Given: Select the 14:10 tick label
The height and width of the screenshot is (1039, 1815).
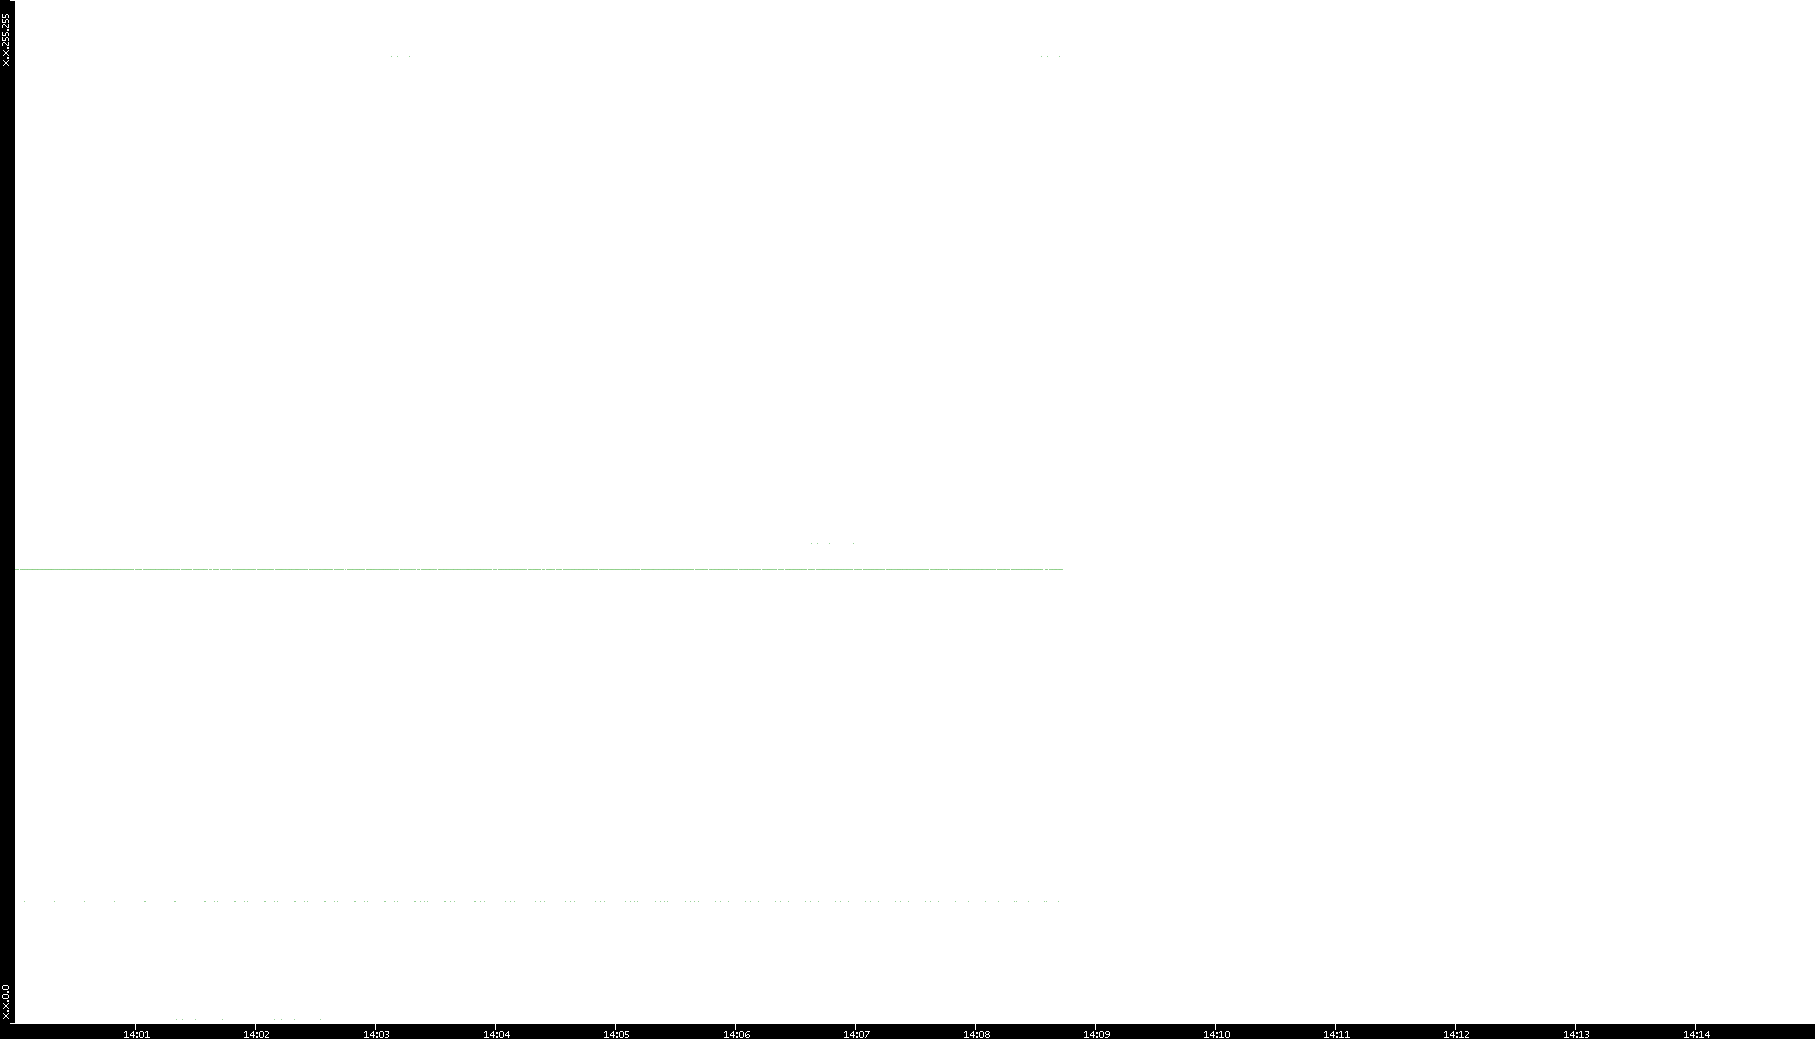Looking at the screenshot, I should (x=1217, y=1034).
